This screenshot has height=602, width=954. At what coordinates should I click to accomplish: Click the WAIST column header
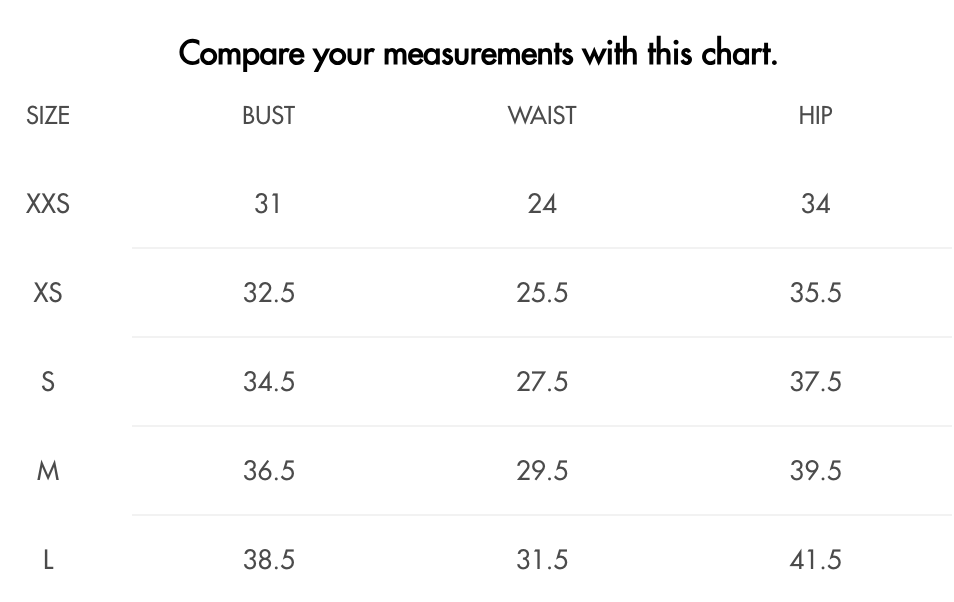tap(542, 116)
